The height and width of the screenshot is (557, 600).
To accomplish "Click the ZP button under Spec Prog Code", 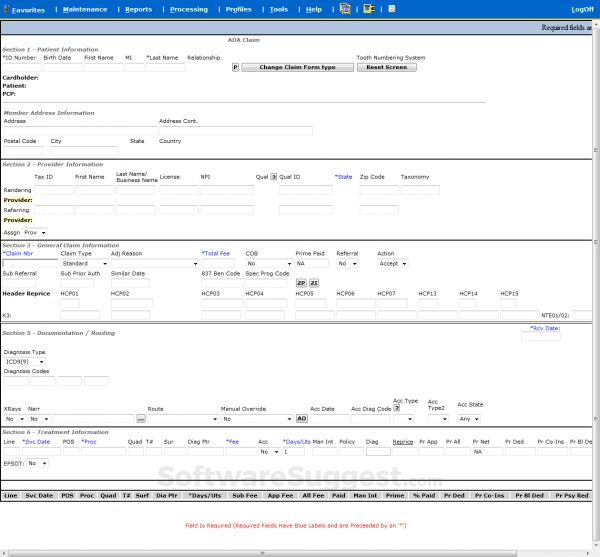I will click(x=301, y=283).
